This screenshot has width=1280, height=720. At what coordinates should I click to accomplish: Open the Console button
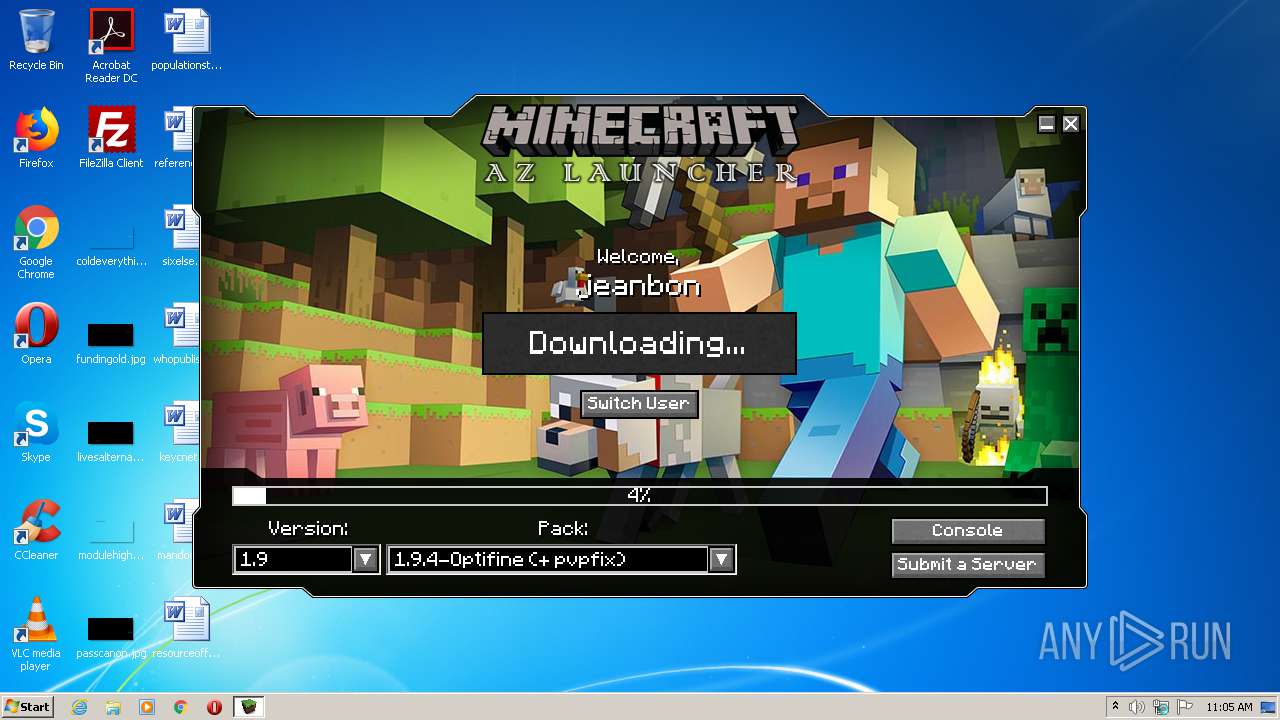pyautogui.click(x=967, y=530)
